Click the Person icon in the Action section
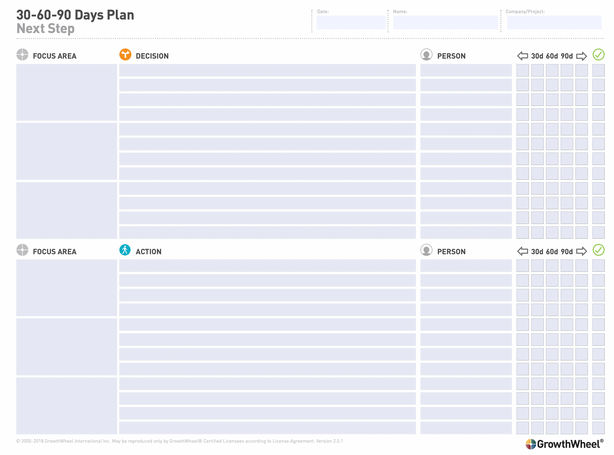 426,250
